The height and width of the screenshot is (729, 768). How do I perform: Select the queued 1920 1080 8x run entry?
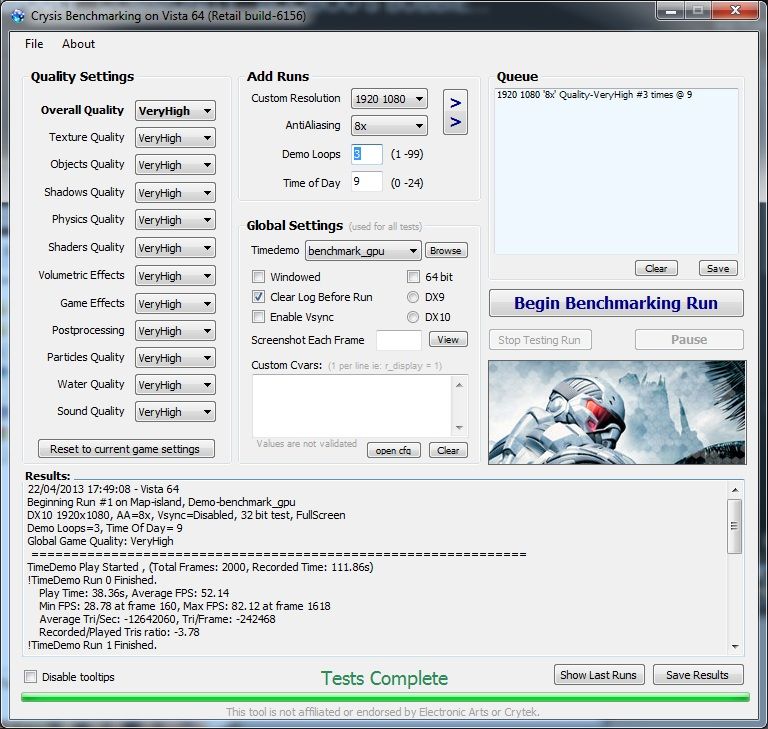coord(594,95)
